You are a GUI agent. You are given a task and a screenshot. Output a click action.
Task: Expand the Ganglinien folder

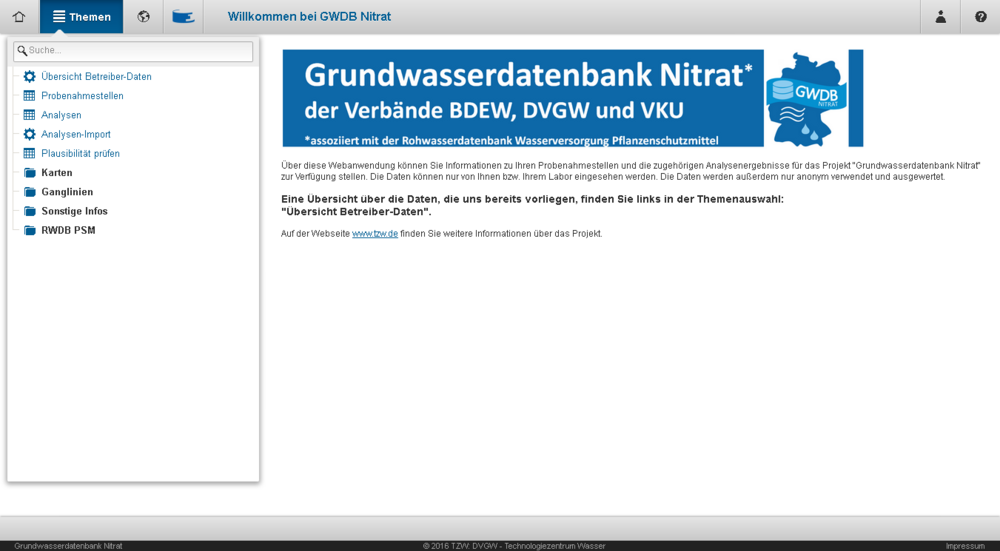click(x=66, y=192)
